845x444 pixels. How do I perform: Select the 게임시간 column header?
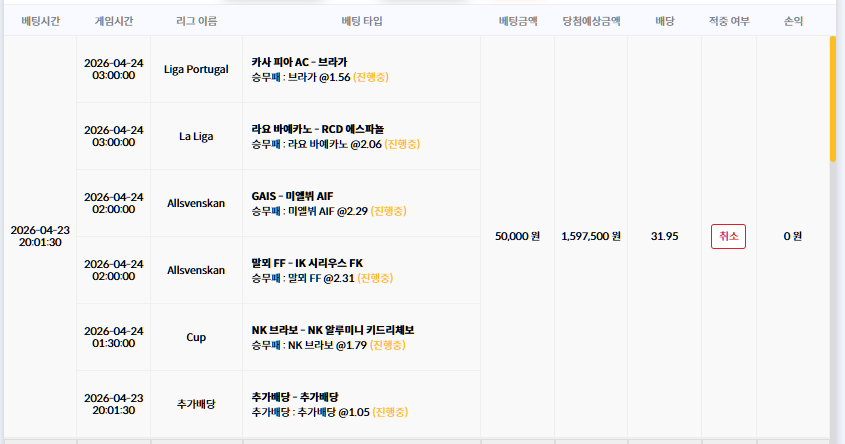pyautogui.click(x=114, y=21)
